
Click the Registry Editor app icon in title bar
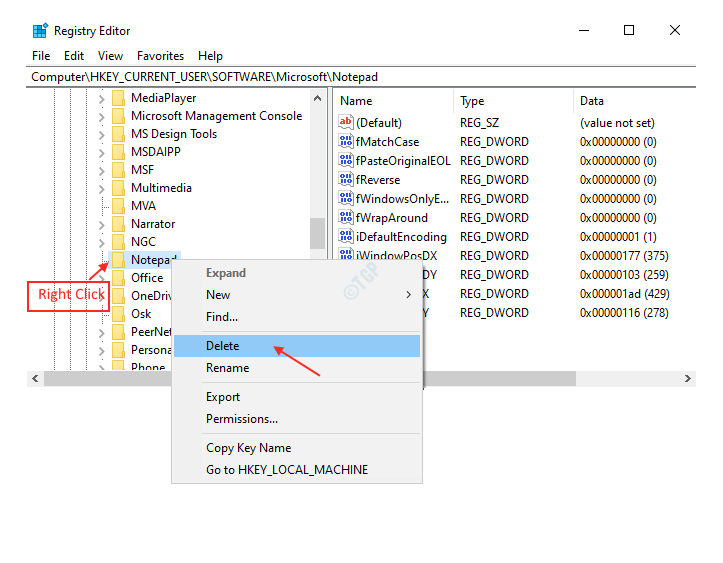point(40,30)
